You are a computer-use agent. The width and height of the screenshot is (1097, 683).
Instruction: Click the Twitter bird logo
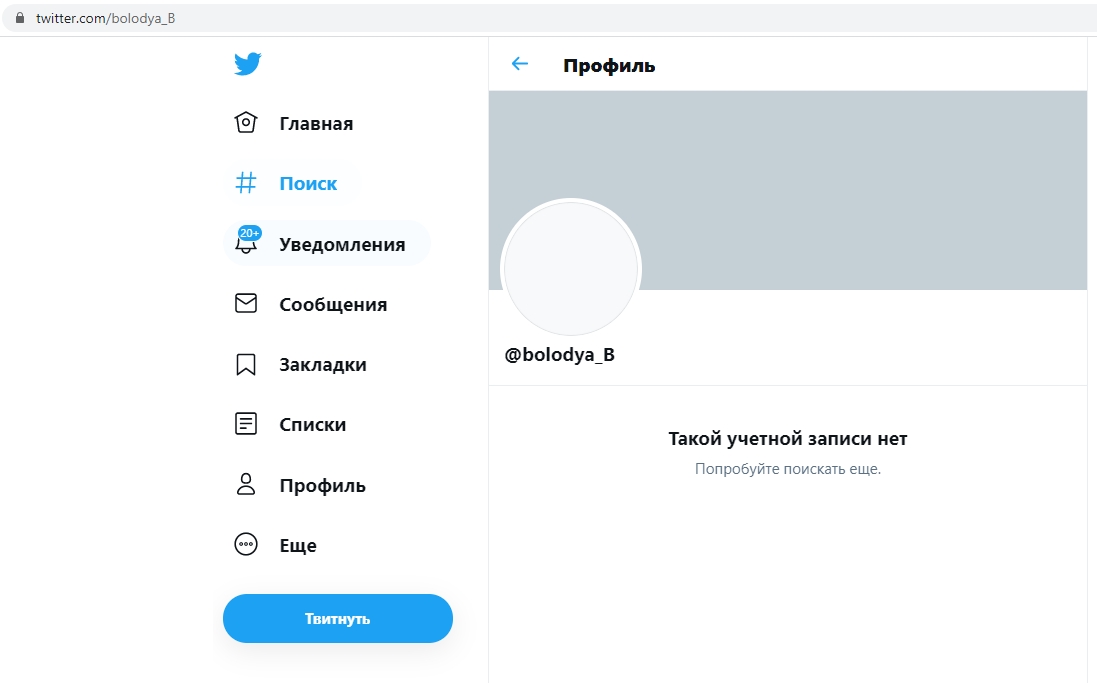point(247,64)
